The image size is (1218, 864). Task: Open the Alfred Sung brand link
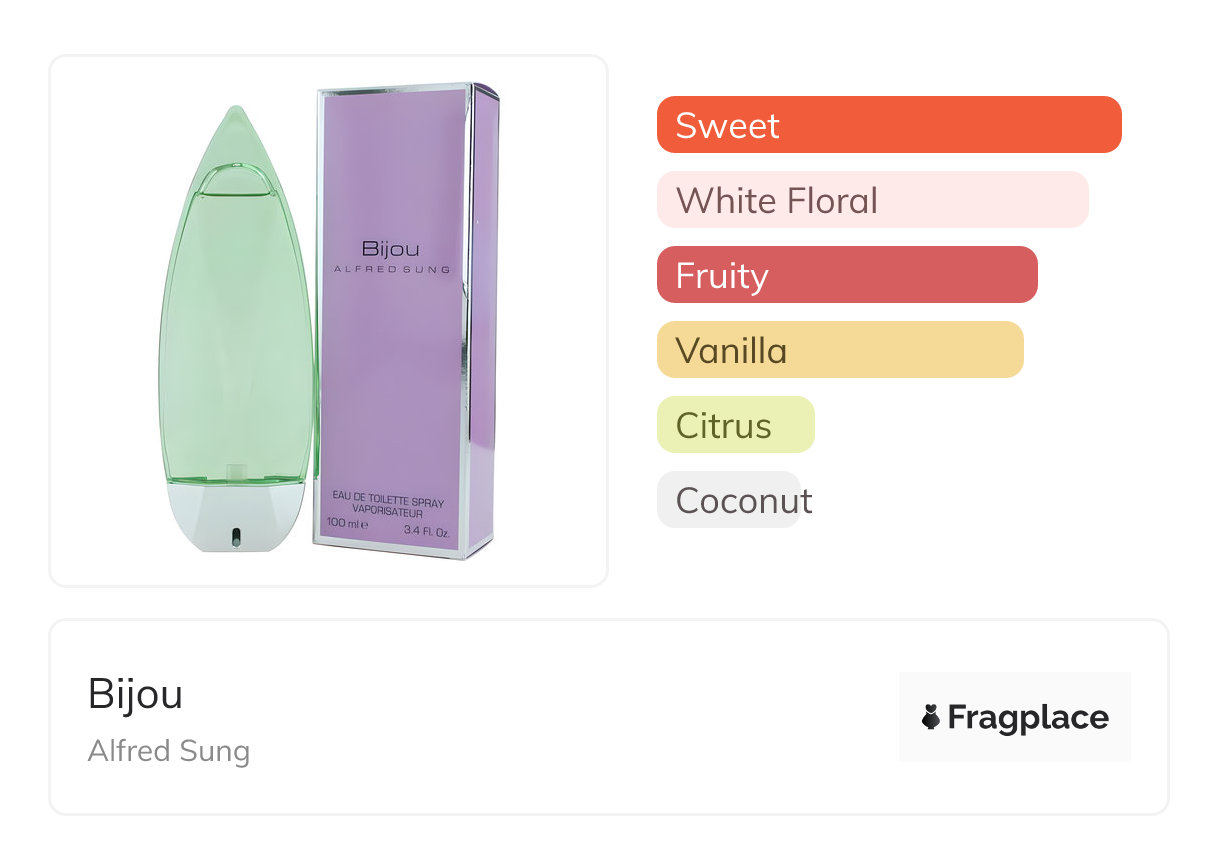pos(168,751)
